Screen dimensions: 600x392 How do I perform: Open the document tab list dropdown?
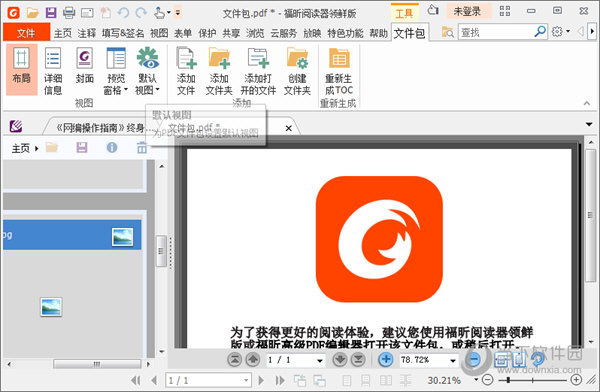point(589,124)
